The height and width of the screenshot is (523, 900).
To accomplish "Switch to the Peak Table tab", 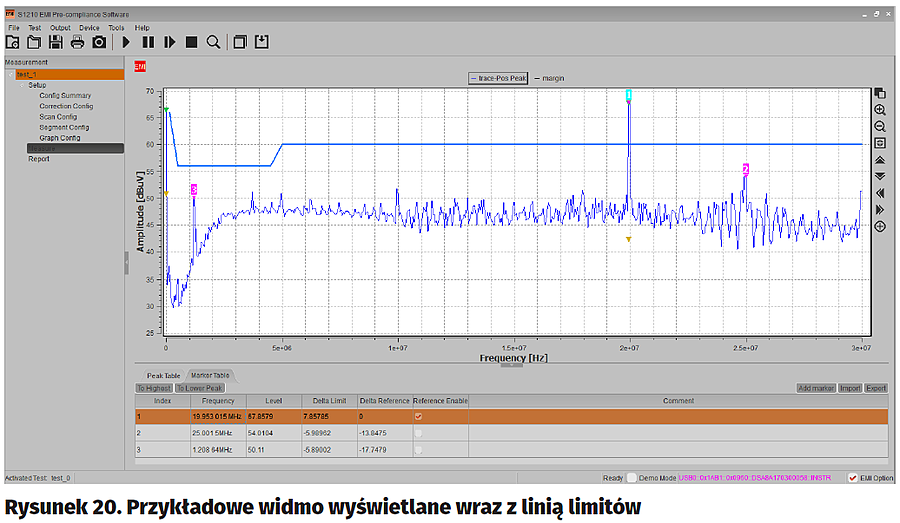I will 164,375.
